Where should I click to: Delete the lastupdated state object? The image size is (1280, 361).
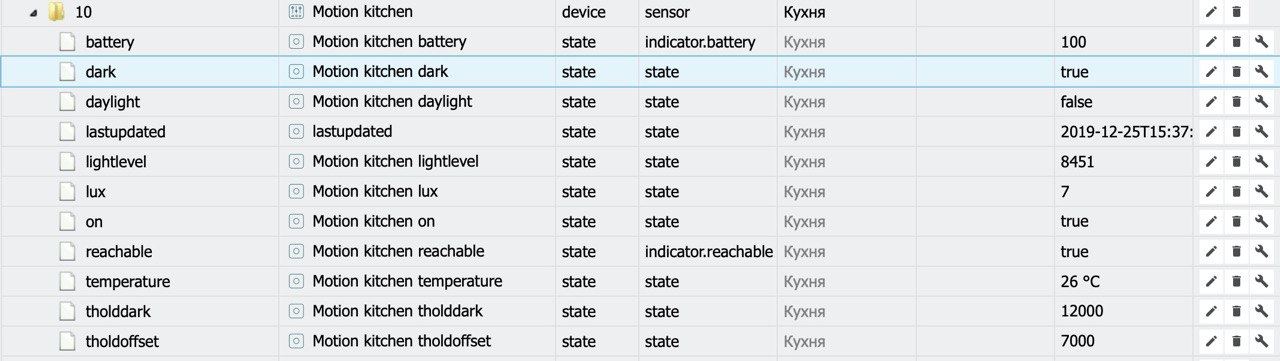pos(1236,132)
